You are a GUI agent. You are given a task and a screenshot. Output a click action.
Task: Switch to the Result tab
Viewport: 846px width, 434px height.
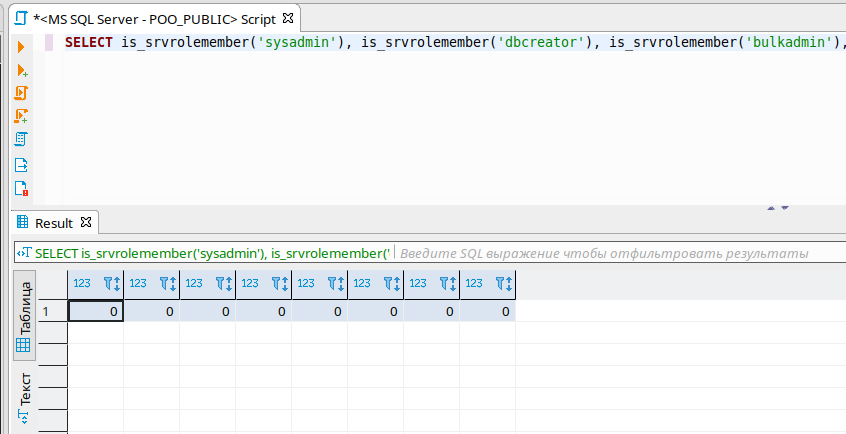pos(53,223)
